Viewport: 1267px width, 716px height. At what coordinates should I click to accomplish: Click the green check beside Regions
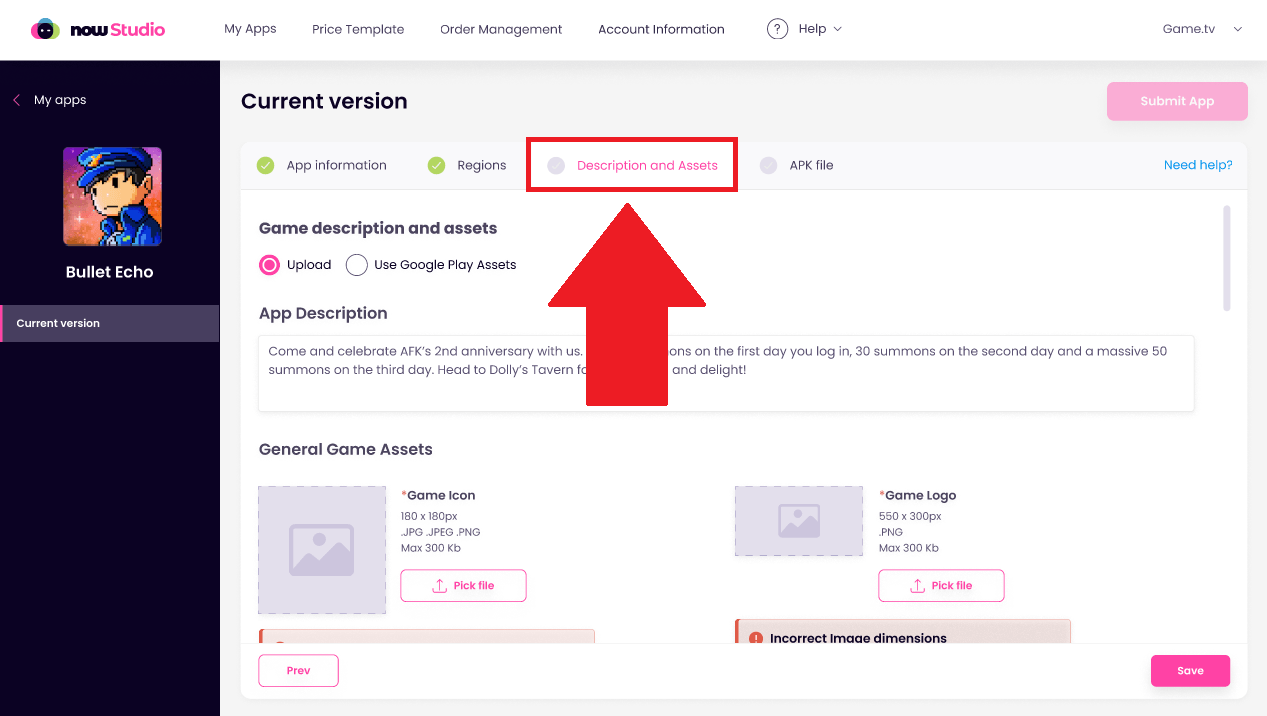pos(436,165)
